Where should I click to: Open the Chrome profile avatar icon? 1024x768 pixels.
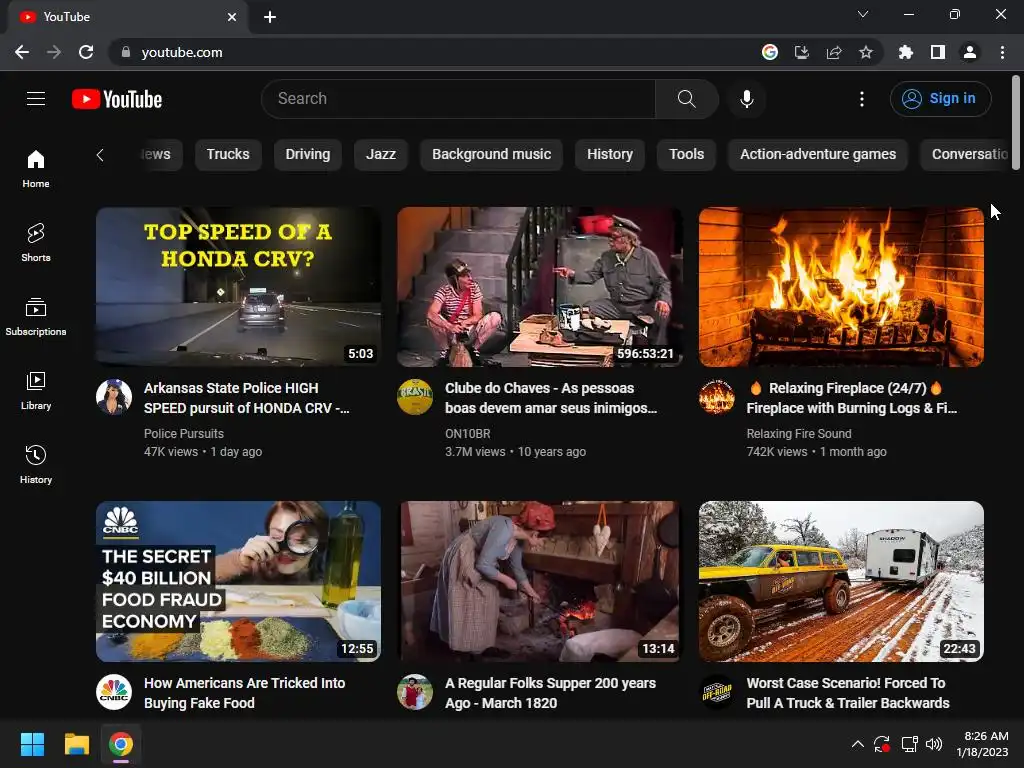970,52
